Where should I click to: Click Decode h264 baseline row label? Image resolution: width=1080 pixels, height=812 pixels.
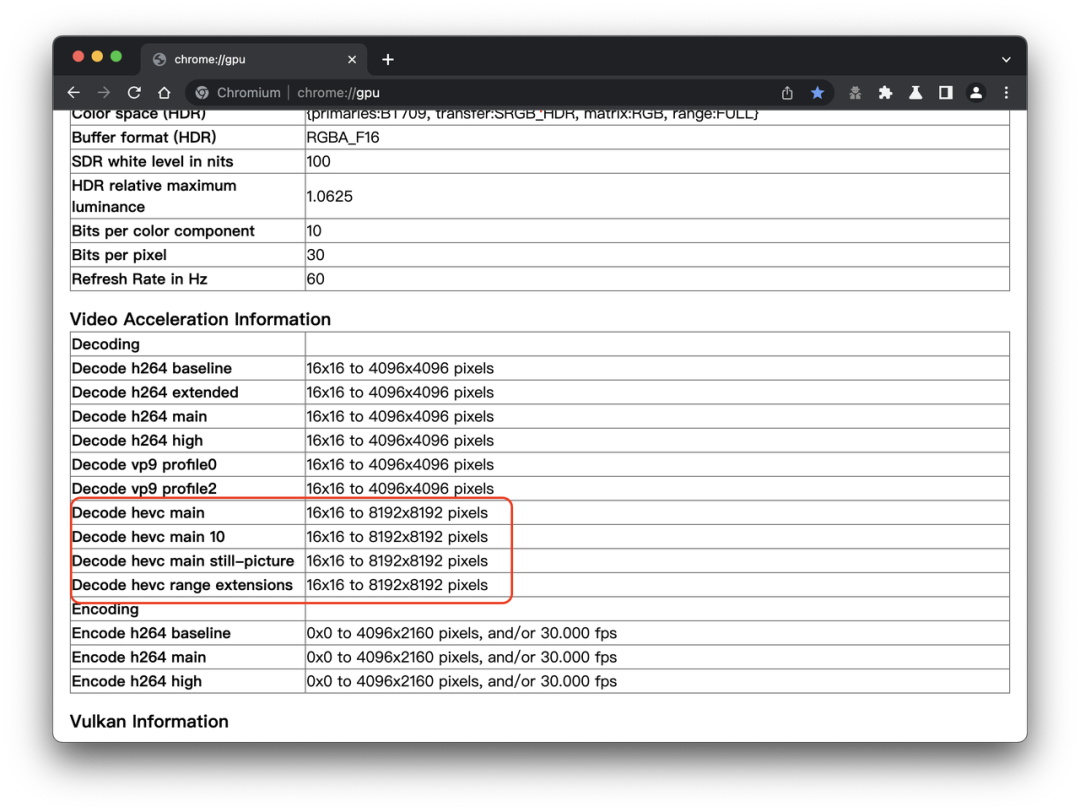click(x=152, y=368)
